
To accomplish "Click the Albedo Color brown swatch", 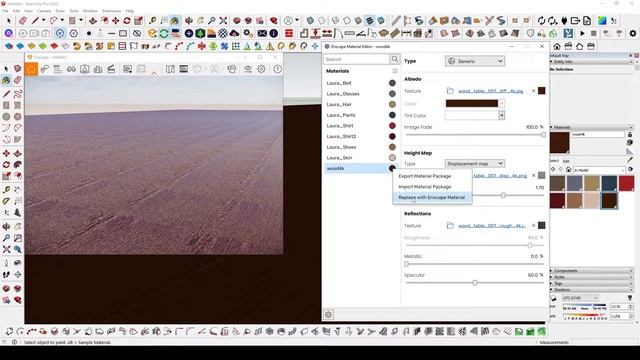I will click(471, 104).
